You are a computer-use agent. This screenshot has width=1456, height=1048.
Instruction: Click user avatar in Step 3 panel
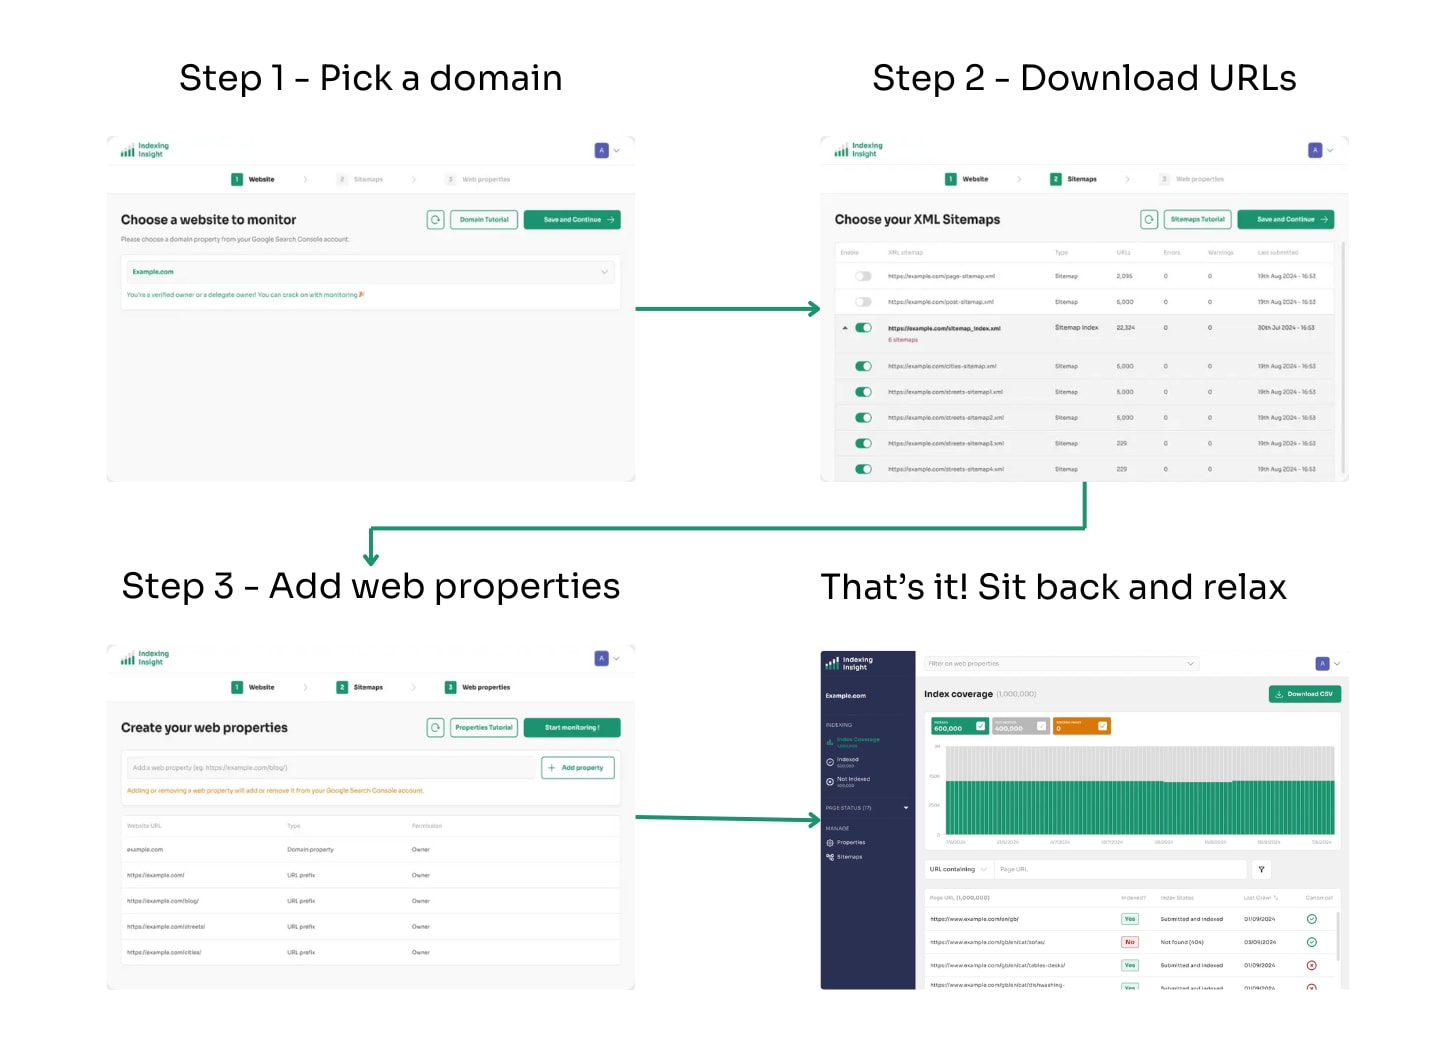[601, 658]
